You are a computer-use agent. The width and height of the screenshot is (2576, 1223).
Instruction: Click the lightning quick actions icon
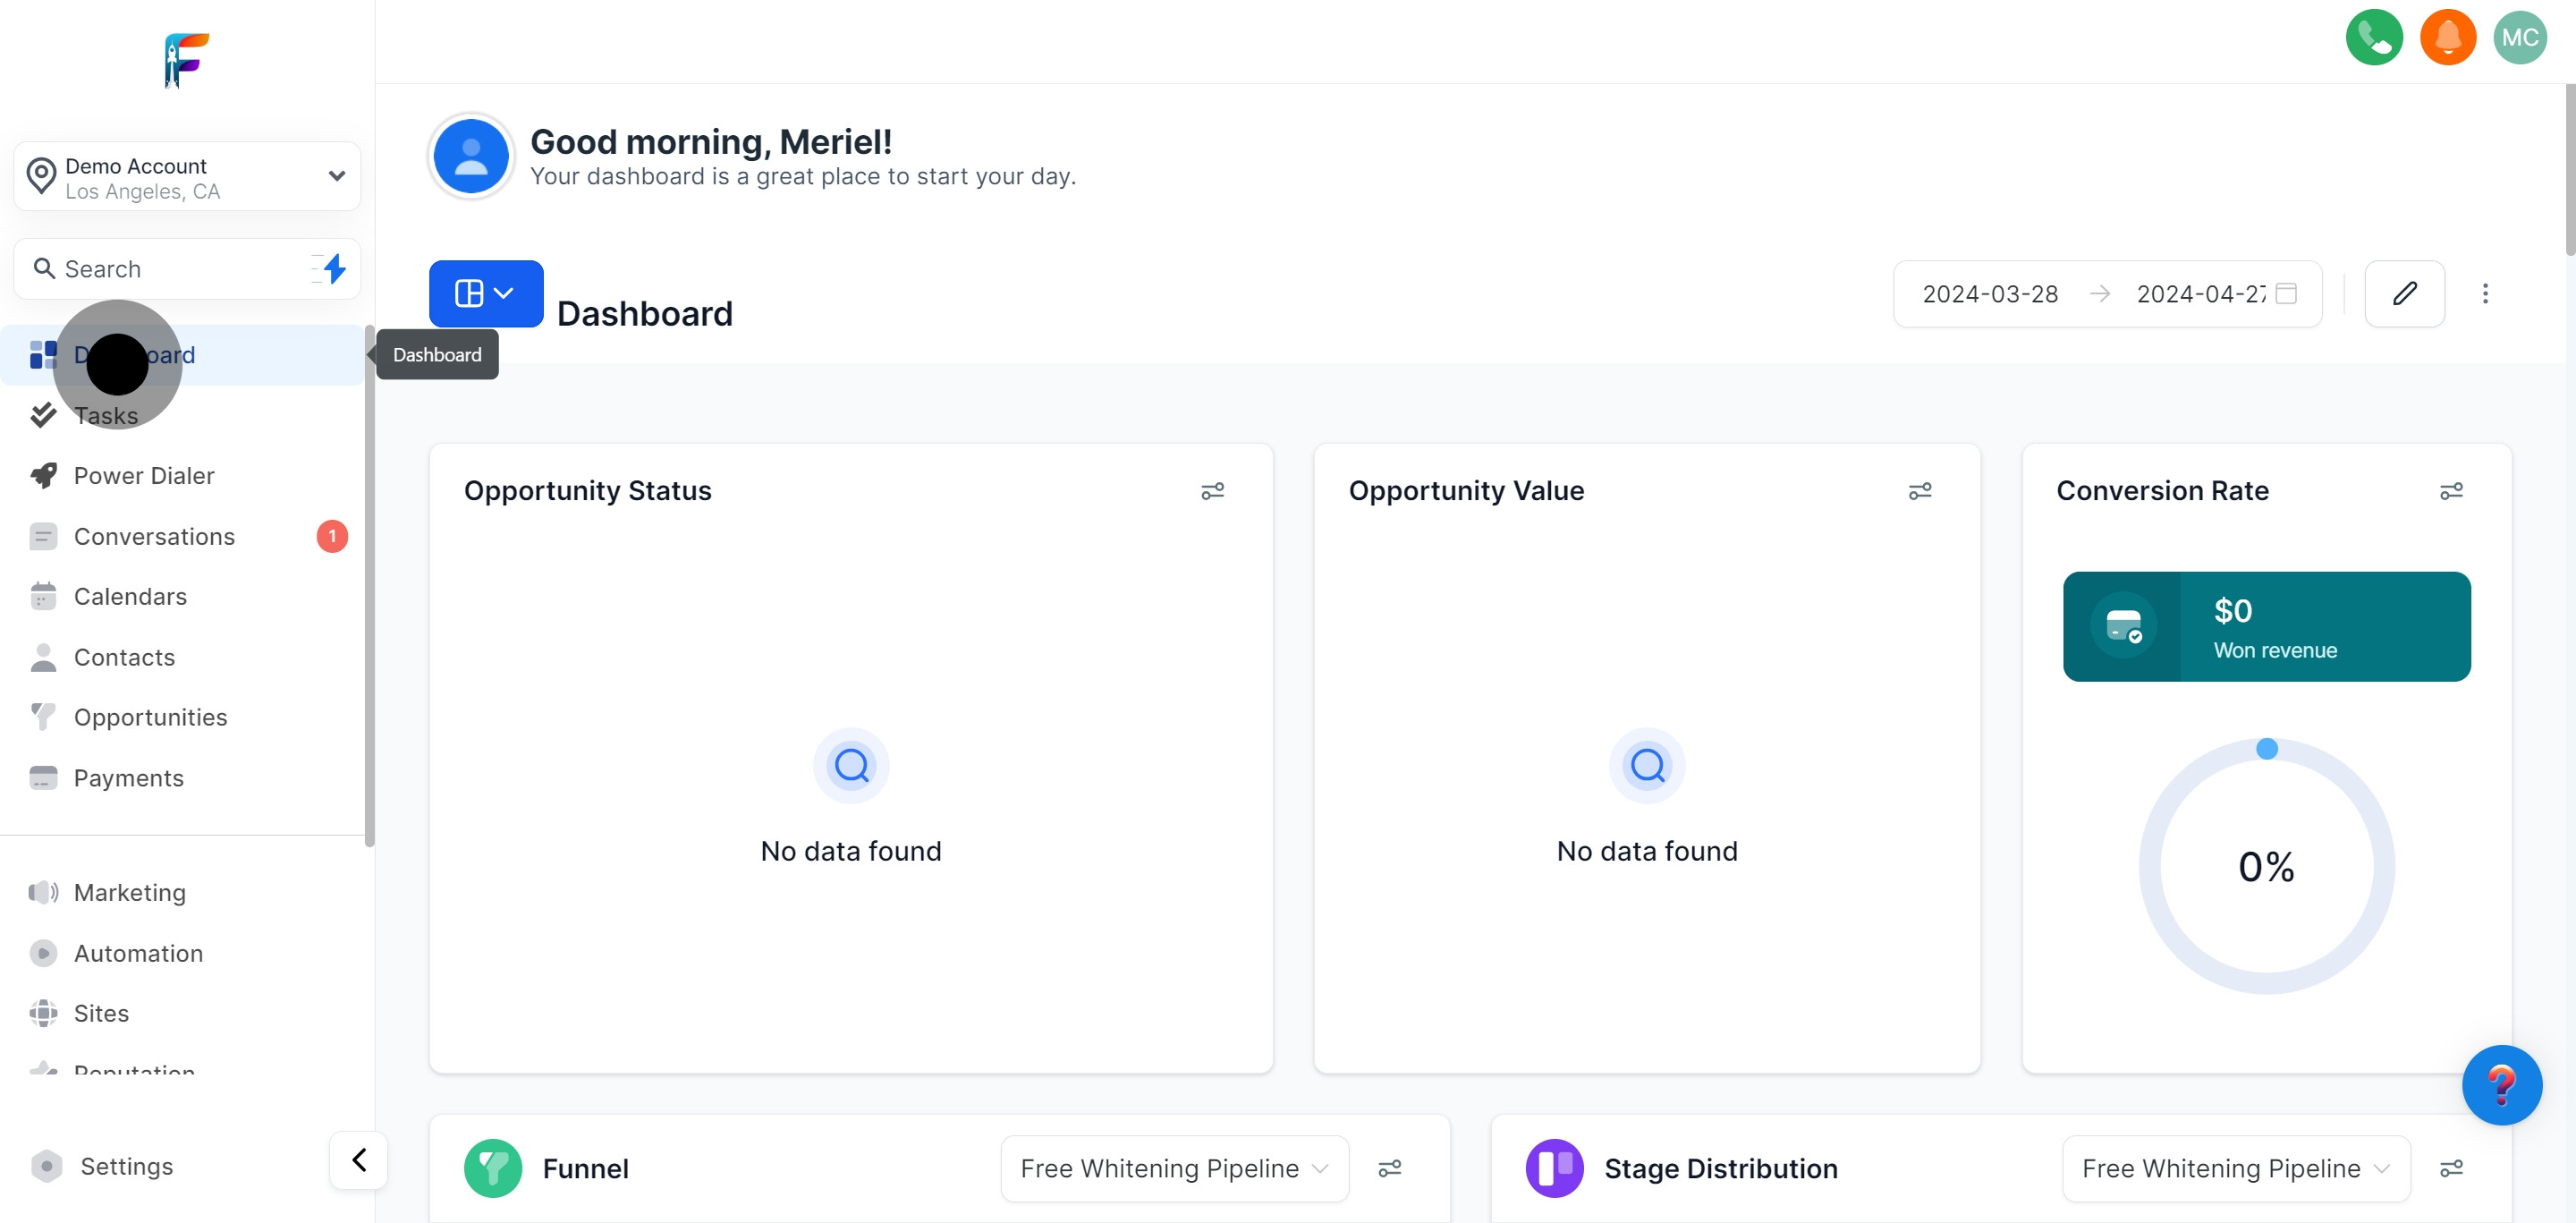334,269
